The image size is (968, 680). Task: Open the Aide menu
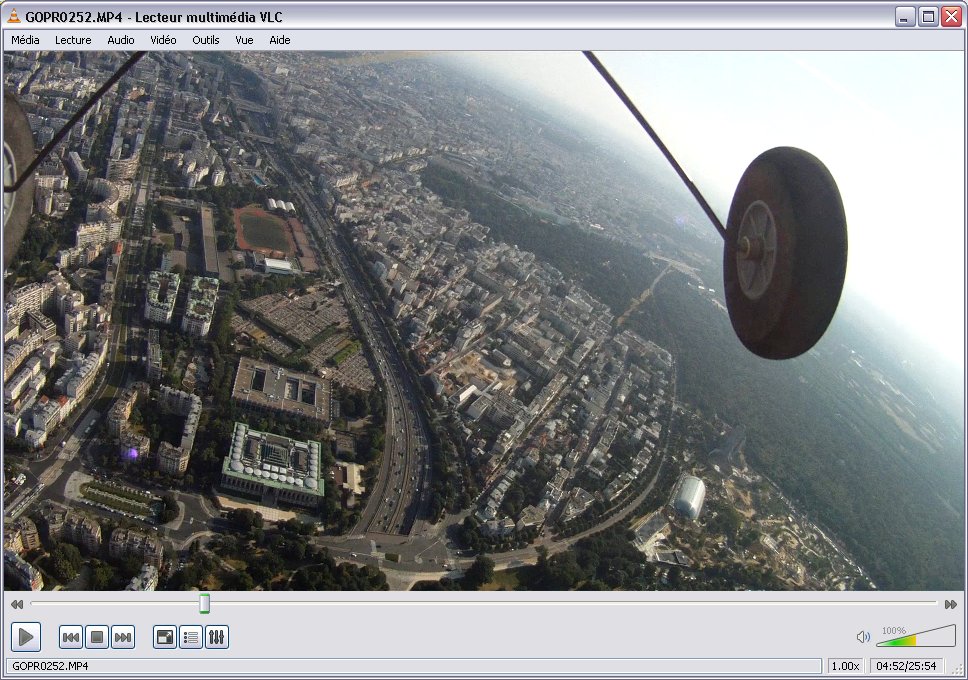(x=280, y=40)
